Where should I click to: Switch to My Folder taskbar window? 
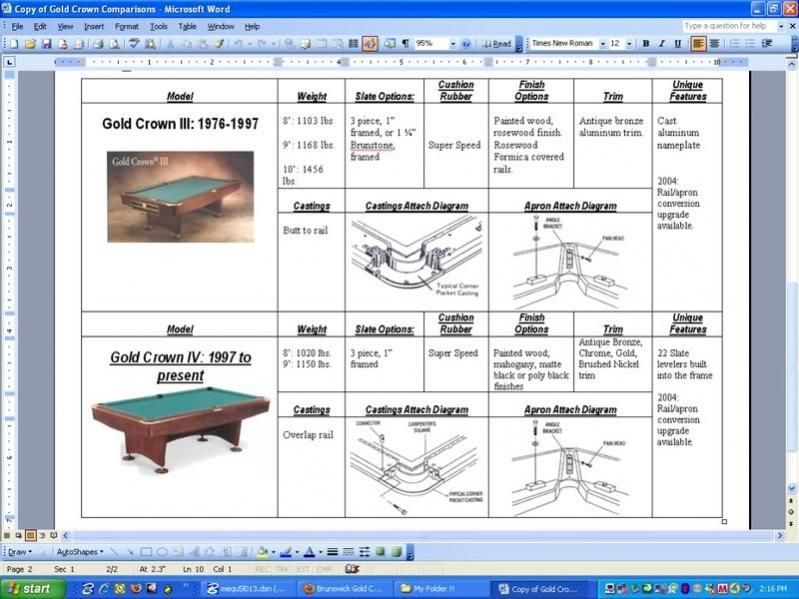click(x=440, y=589)
